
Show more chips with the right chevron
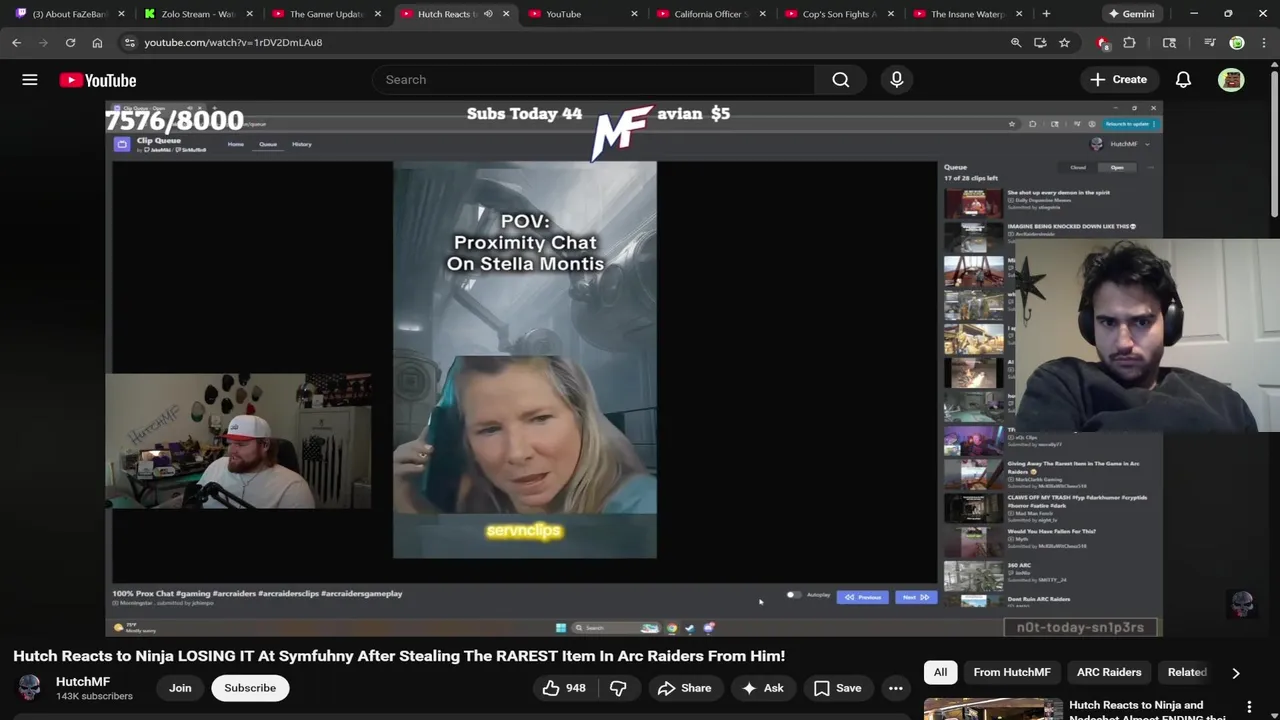pyautogui.click(x=1236, y=673)
